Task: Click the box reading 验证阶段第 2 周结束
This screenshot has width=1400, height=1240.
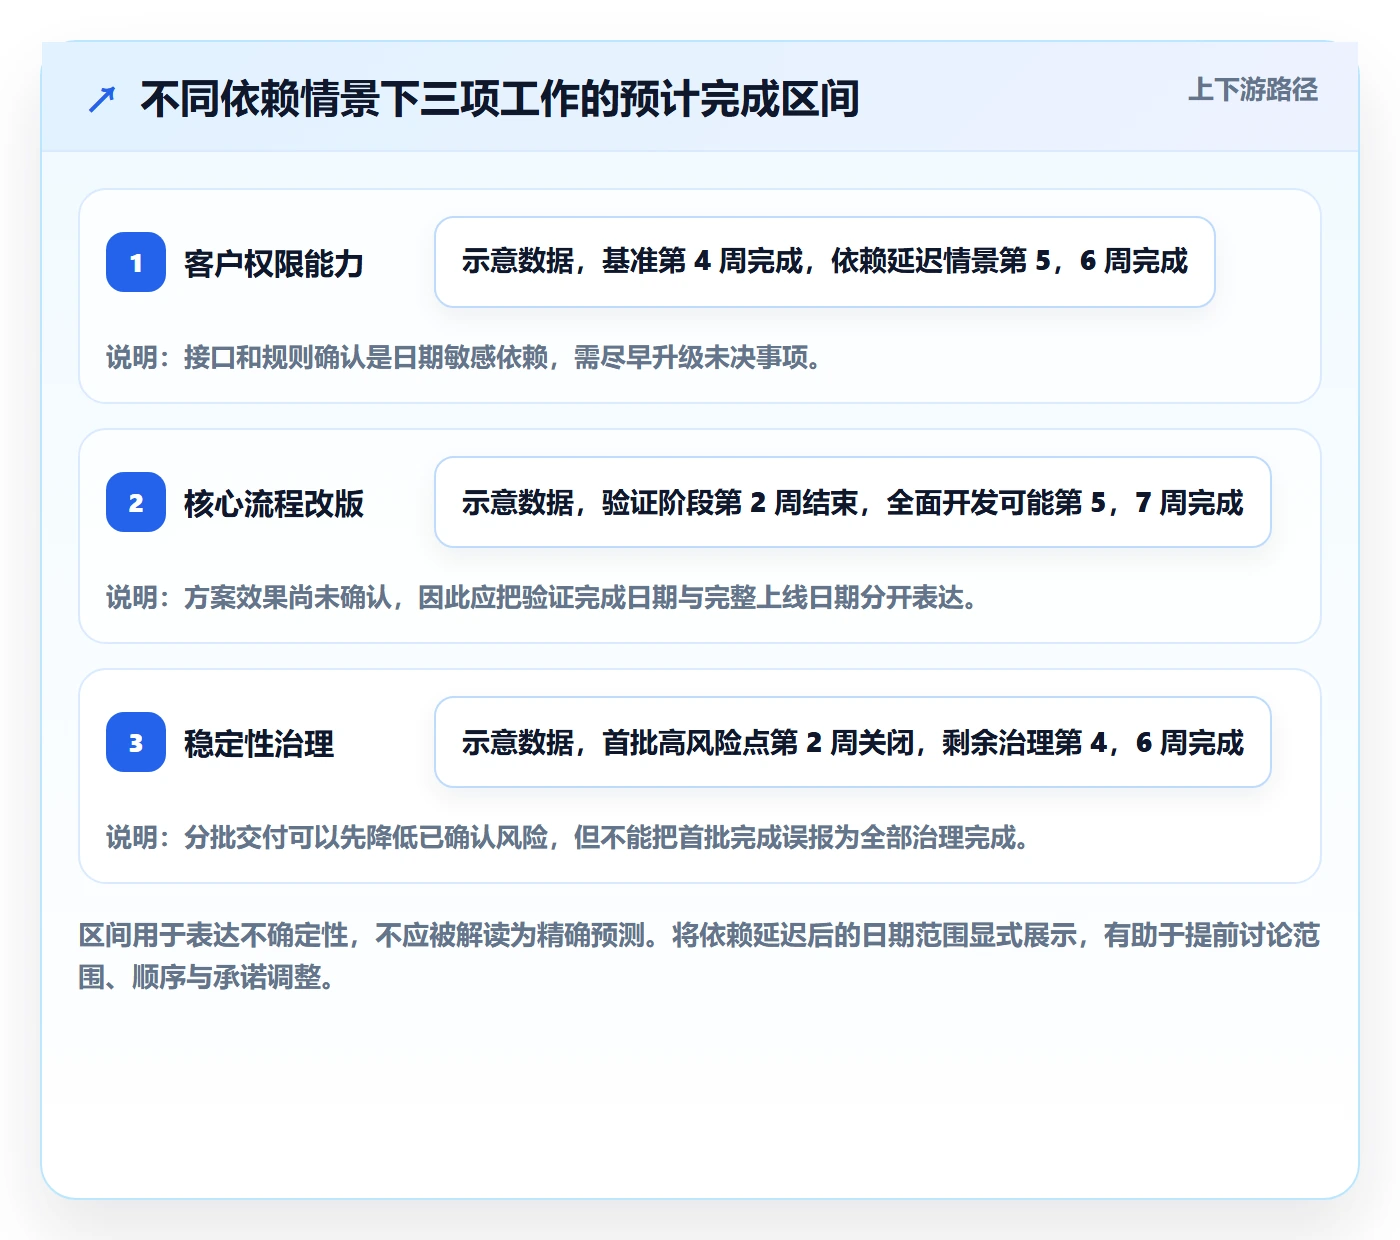Action: point(853,502)
